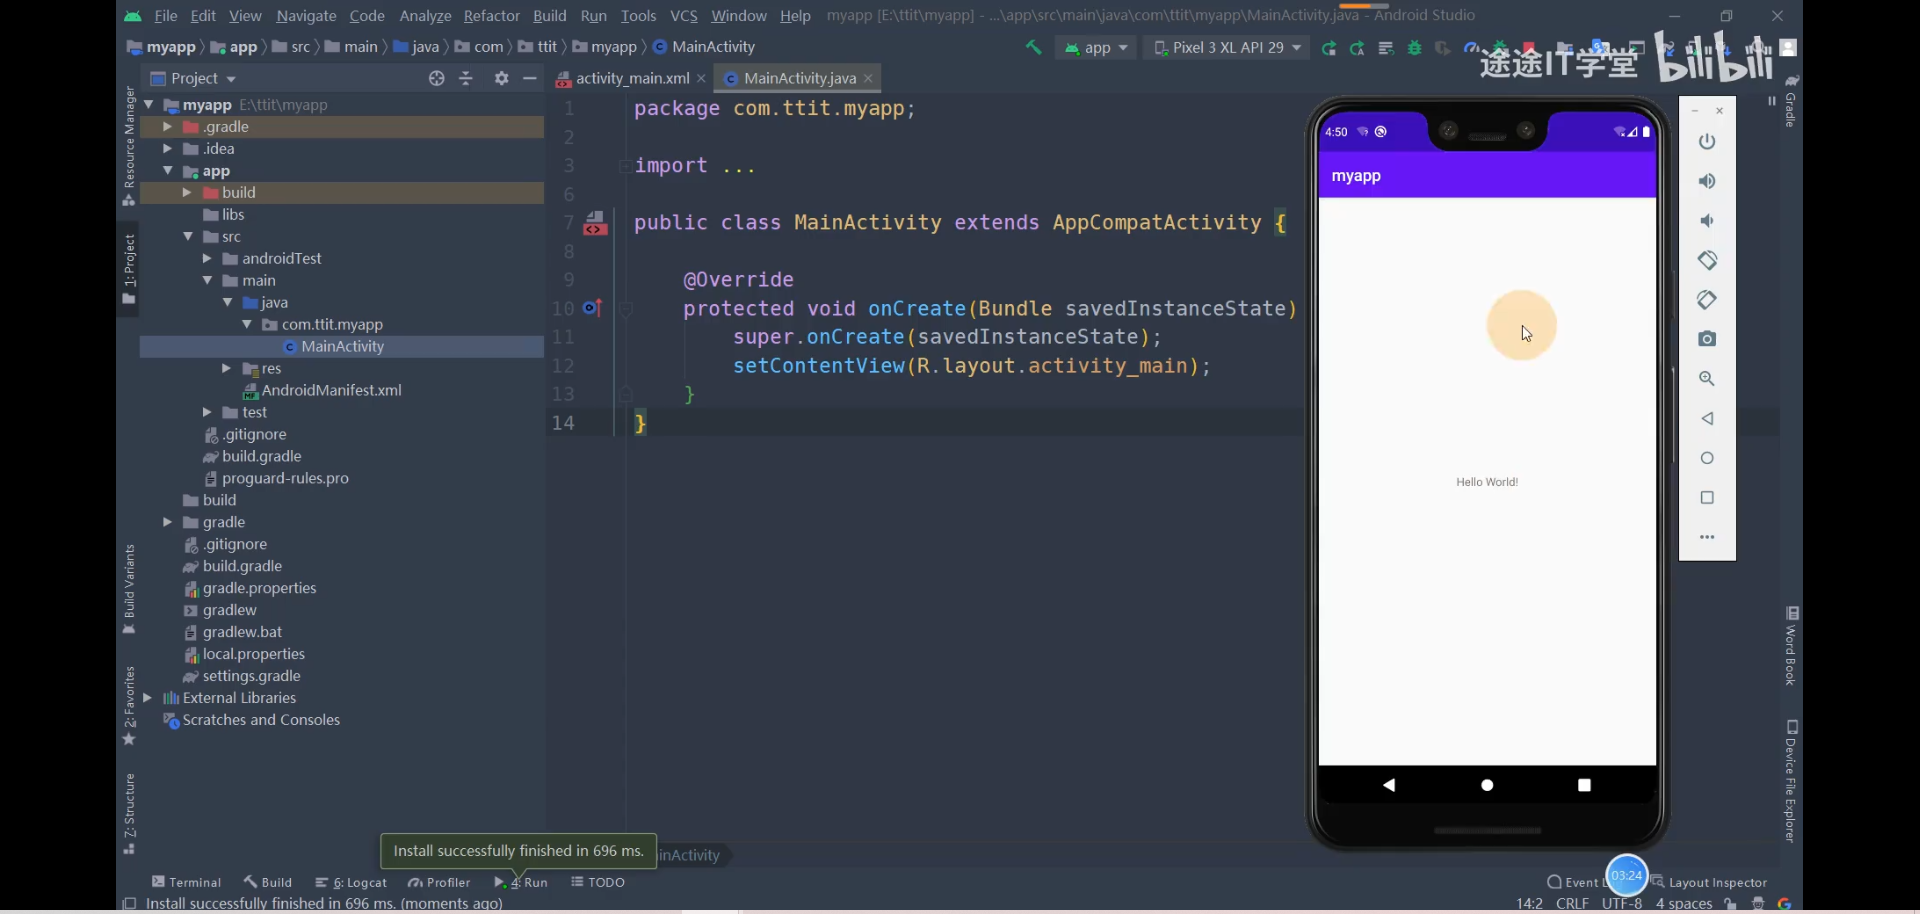Image resolution: width=1920 pixels, height=914 pixels.
Task: Take an emulator screenshot with camera icon
Action: pos(1707,339)
